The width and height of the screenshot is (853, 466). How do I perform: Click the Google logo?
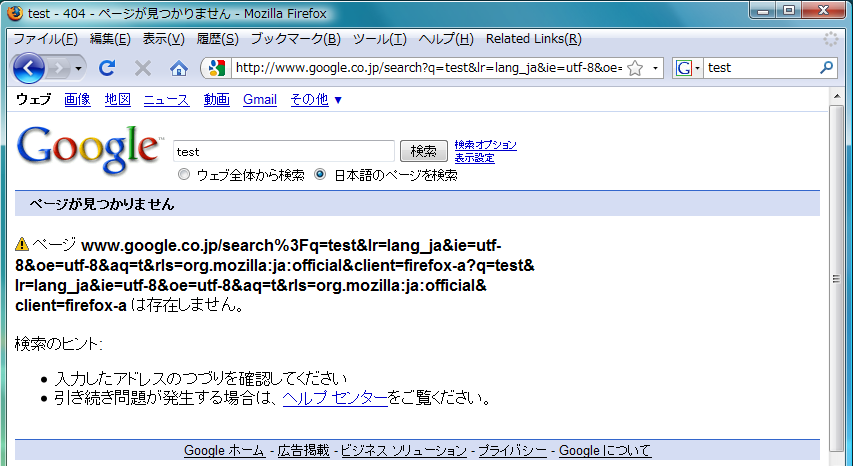click(89, 150)
